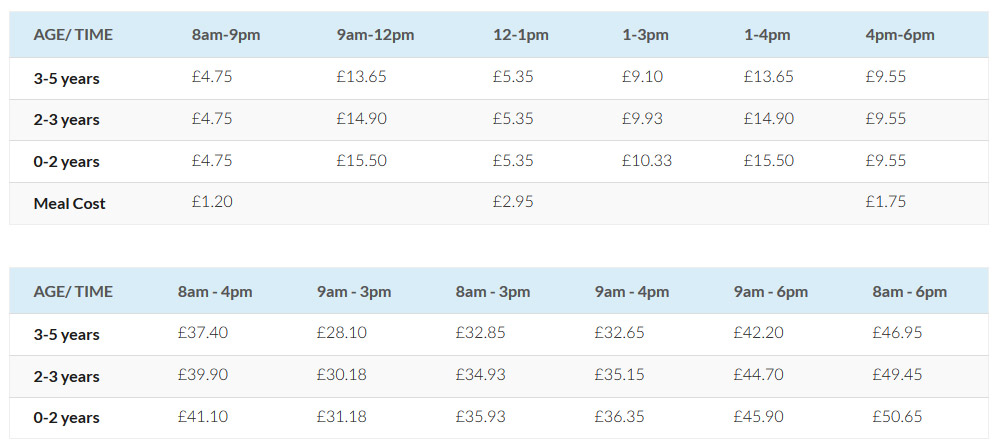The image size is (995, 444).
Task: Select the £30.18 price cell
Action: [x=342, y=375]
